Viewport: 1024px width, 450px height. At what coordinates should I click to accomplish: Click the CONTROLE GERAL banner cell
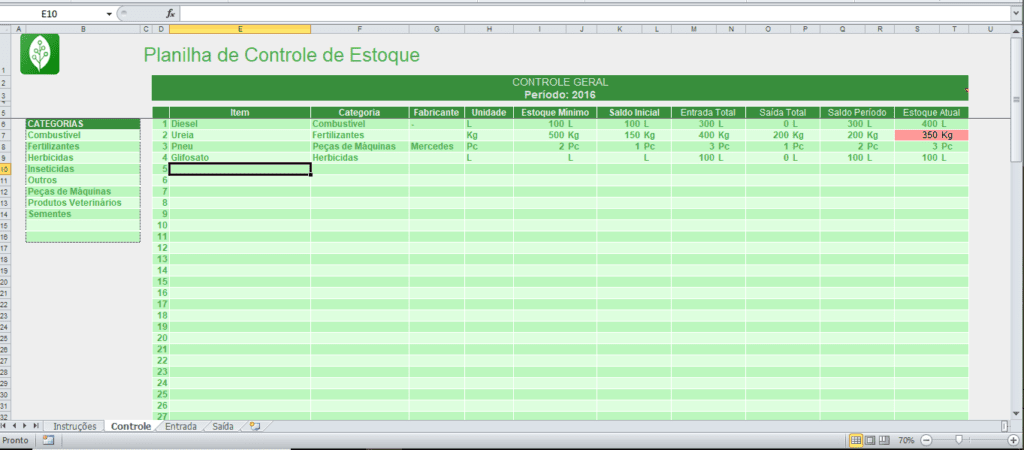pyautogui.click(x=560, y=82)
